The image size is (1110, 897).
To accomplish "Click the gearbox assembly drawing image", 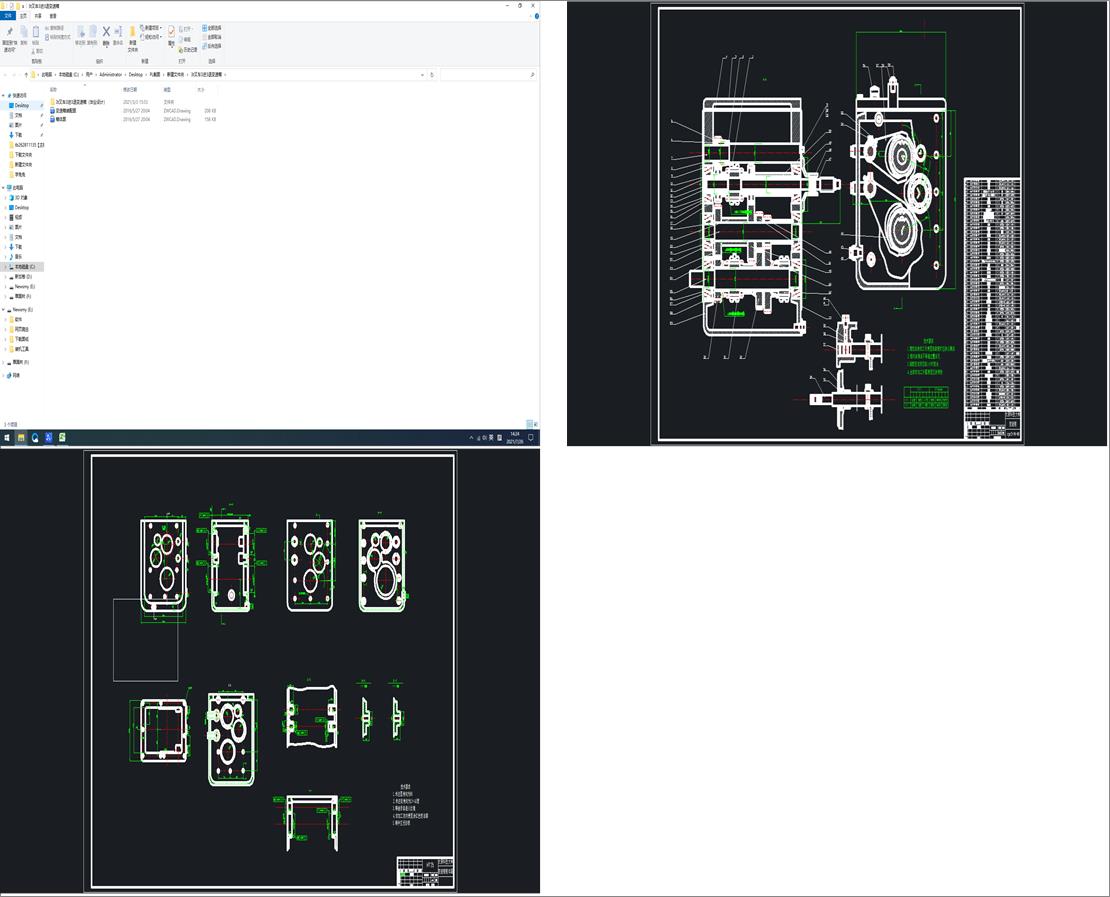I will 837,224.
